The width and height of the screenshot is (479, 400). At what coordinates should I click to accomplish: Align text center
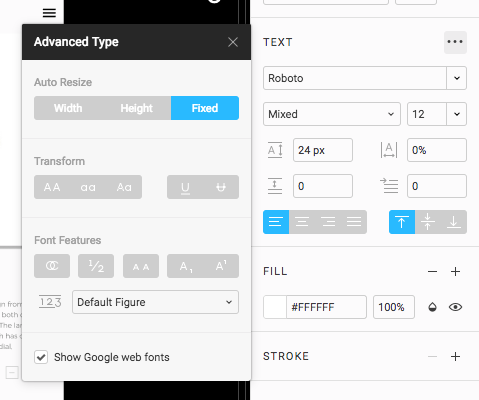coord(302,222)
